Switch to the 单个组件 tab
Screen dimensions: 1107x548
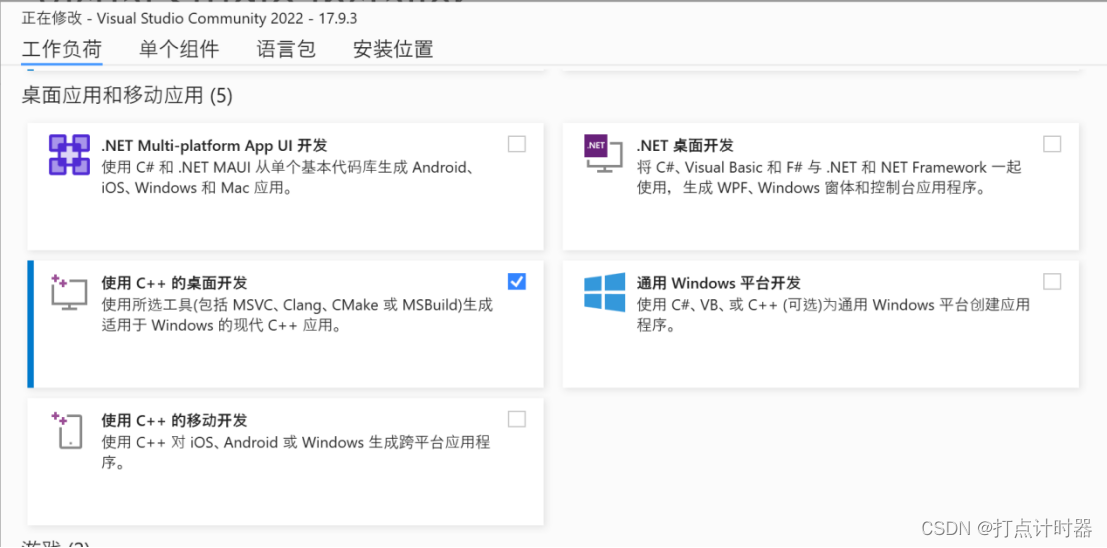[179, 49]
